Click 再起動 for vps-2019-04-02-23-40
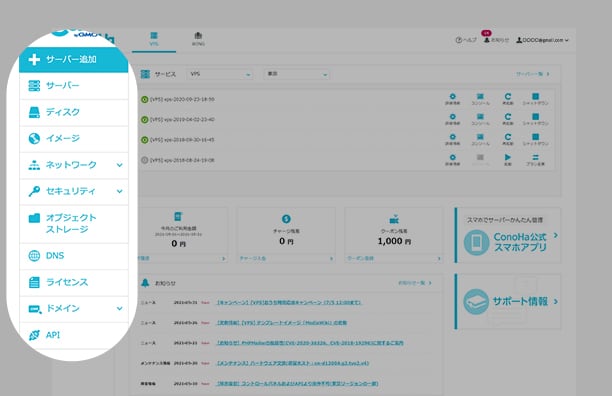The height and width of the screenshot is (396, 612). click(x=508, y=119)
